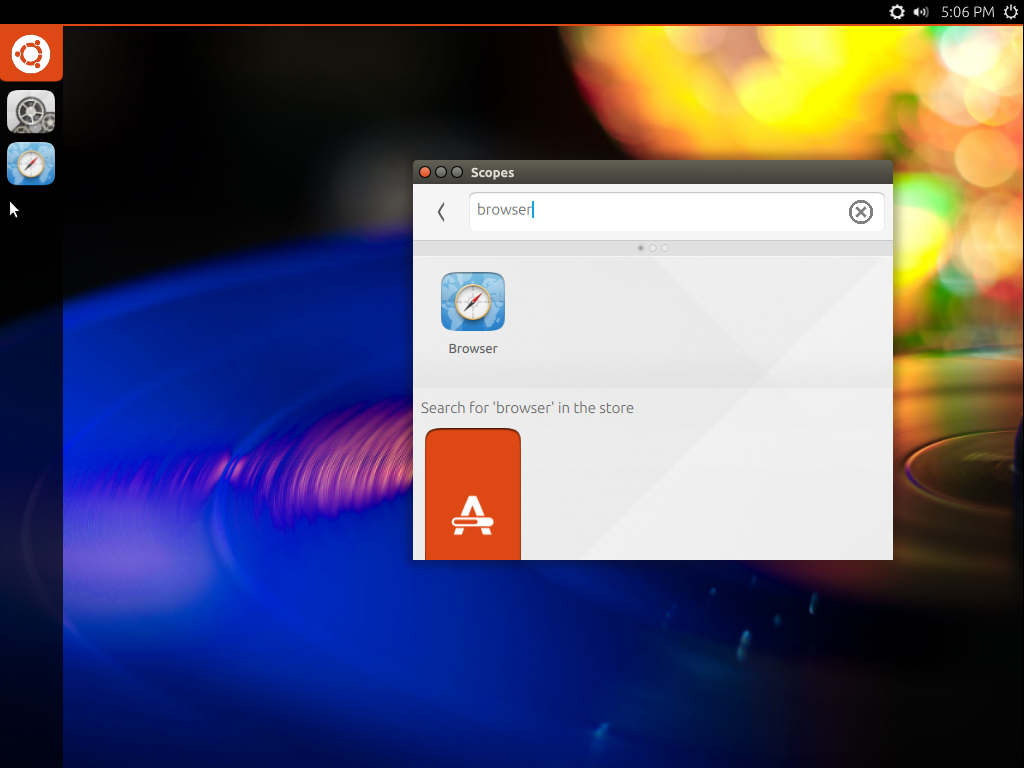Open the sound volume indicator

point(921,12)
